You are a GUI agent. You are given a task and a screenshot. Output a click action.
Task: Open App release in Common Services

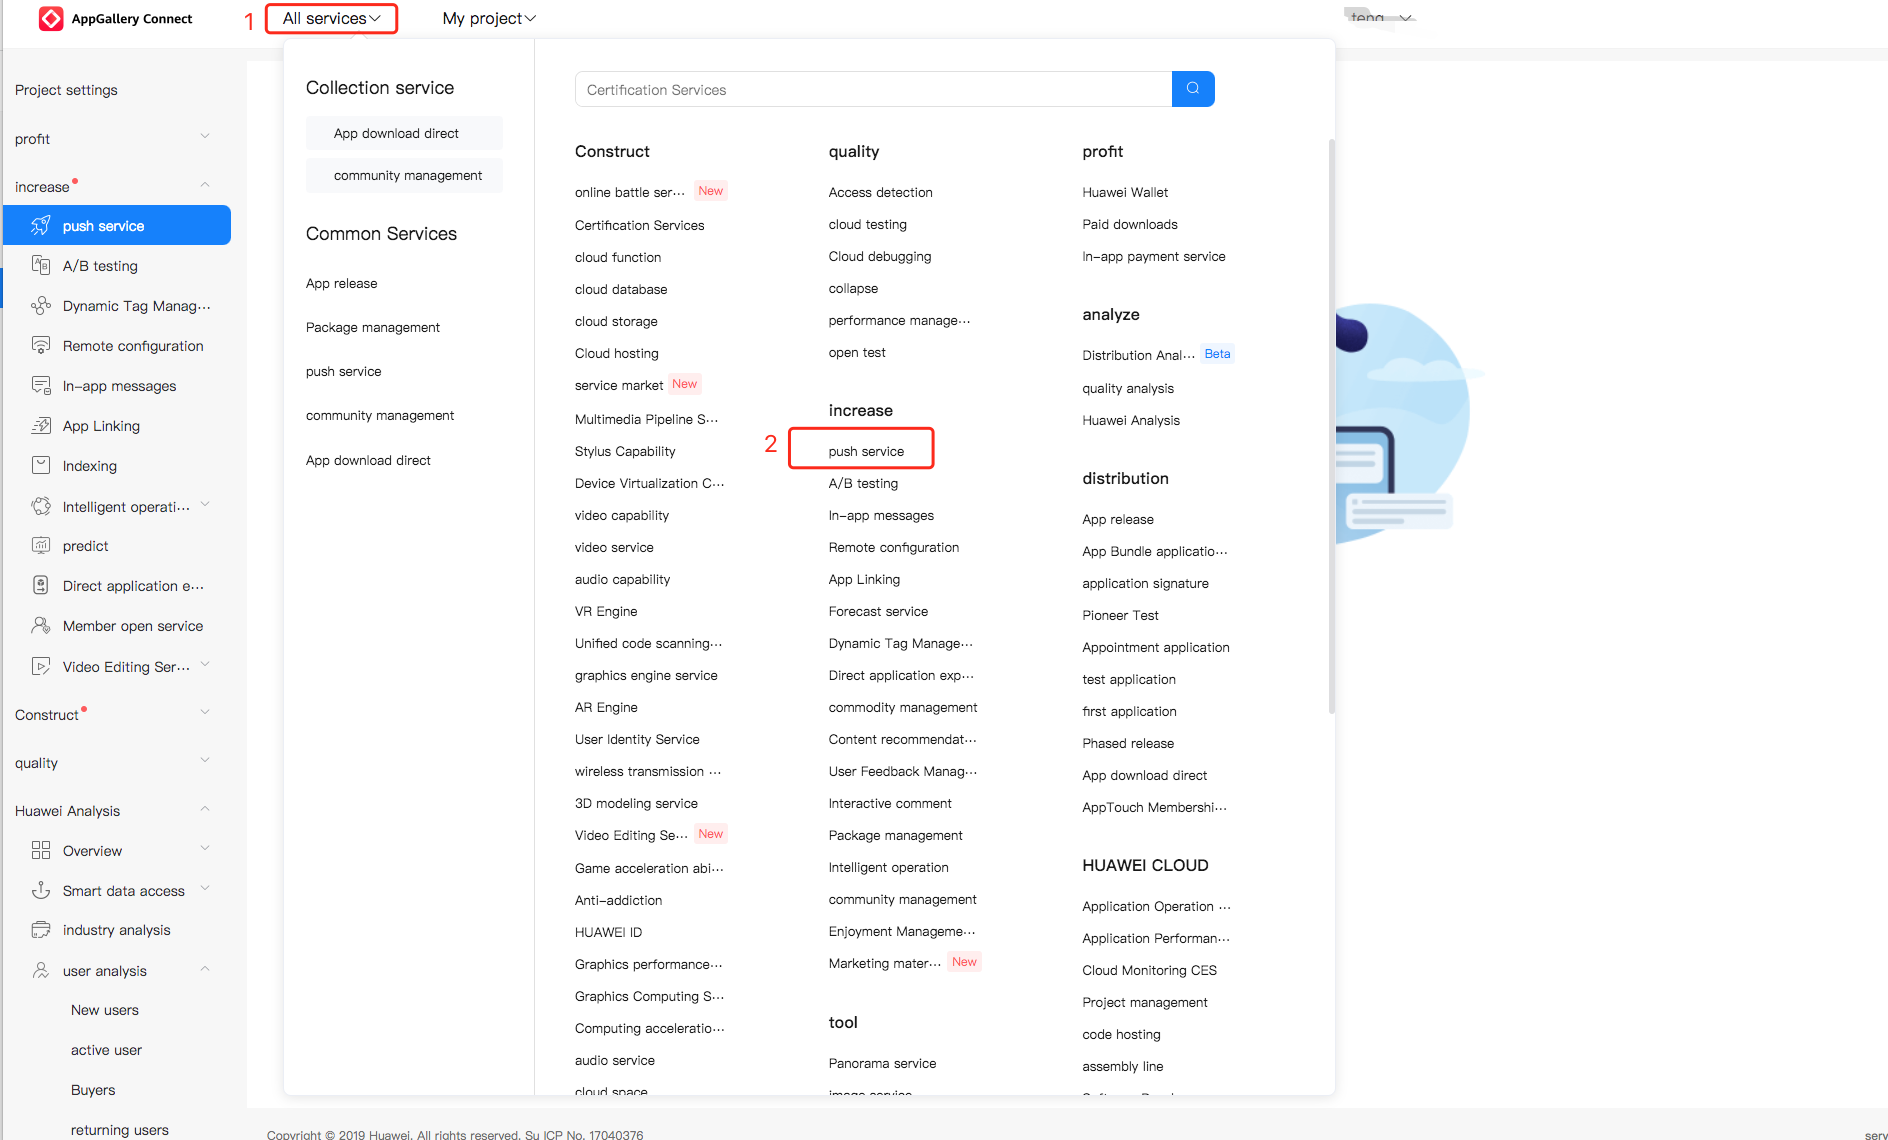tap(342, 283)
